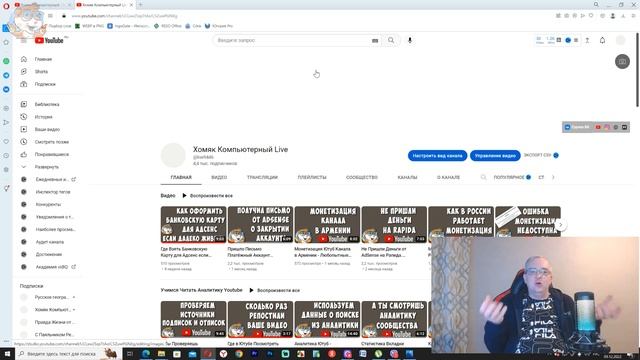This screenshot has width=640, height=360.
Task: Click Управление видео button
Action: [495, 156]
